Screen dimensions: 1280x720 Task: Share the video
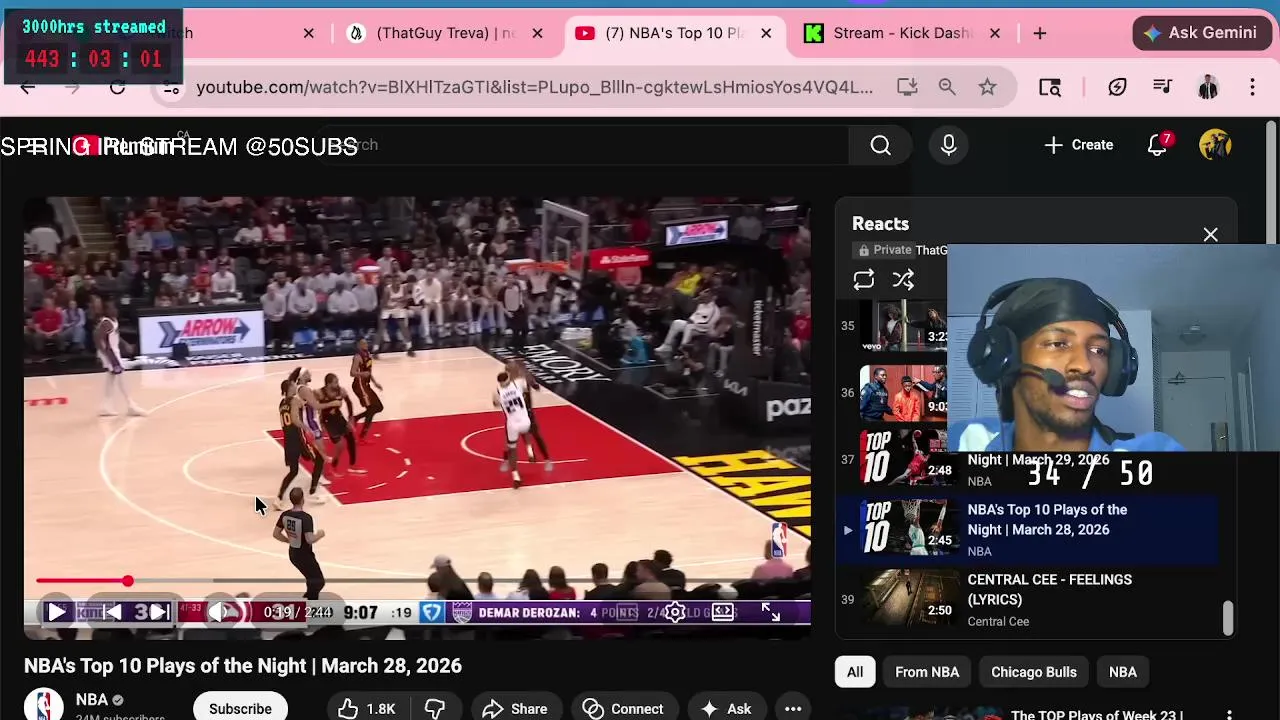tap(515, 708)
